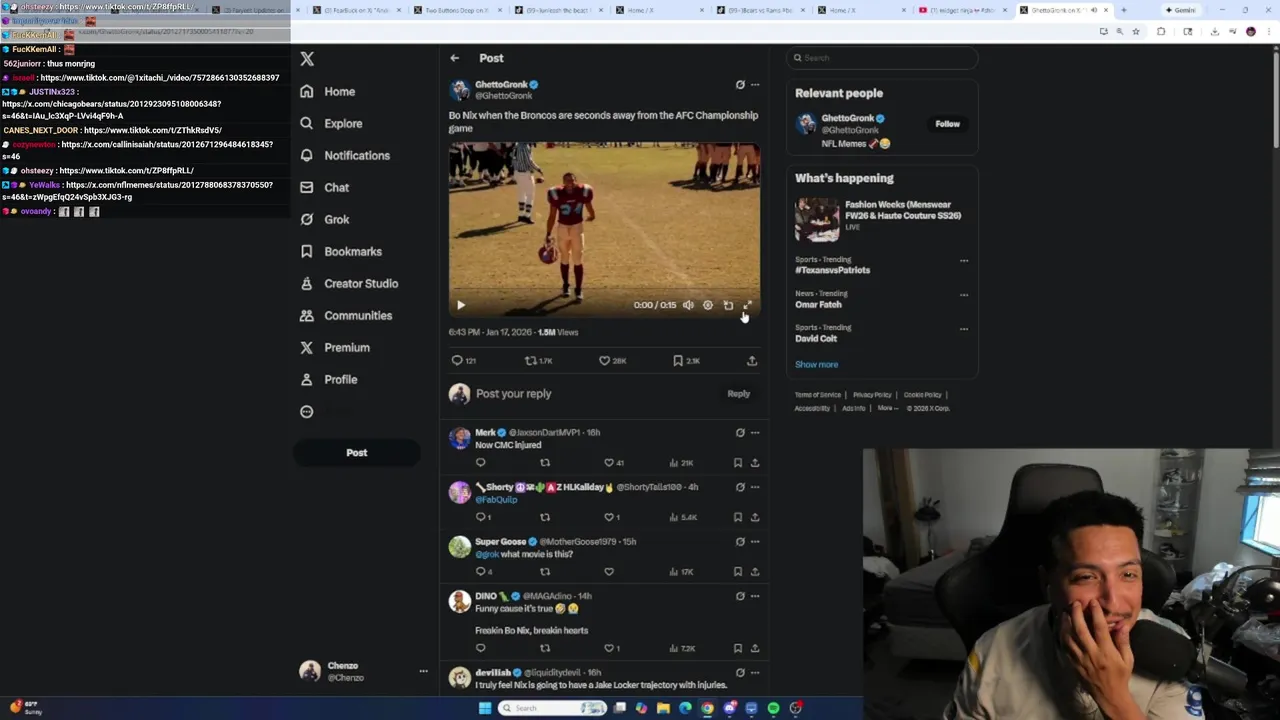
Task: Mute the video with the speaker icon
Action: pyautogui.click(x=688, y=305)
